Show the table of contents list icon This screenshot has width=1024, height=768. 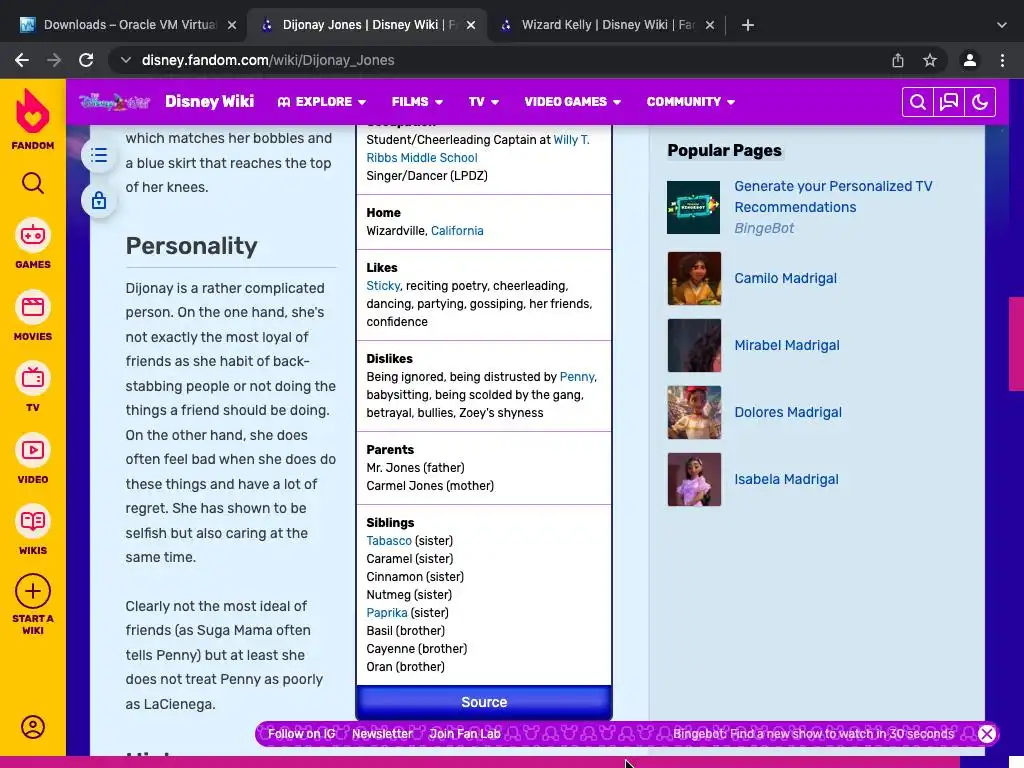point(99,155)
